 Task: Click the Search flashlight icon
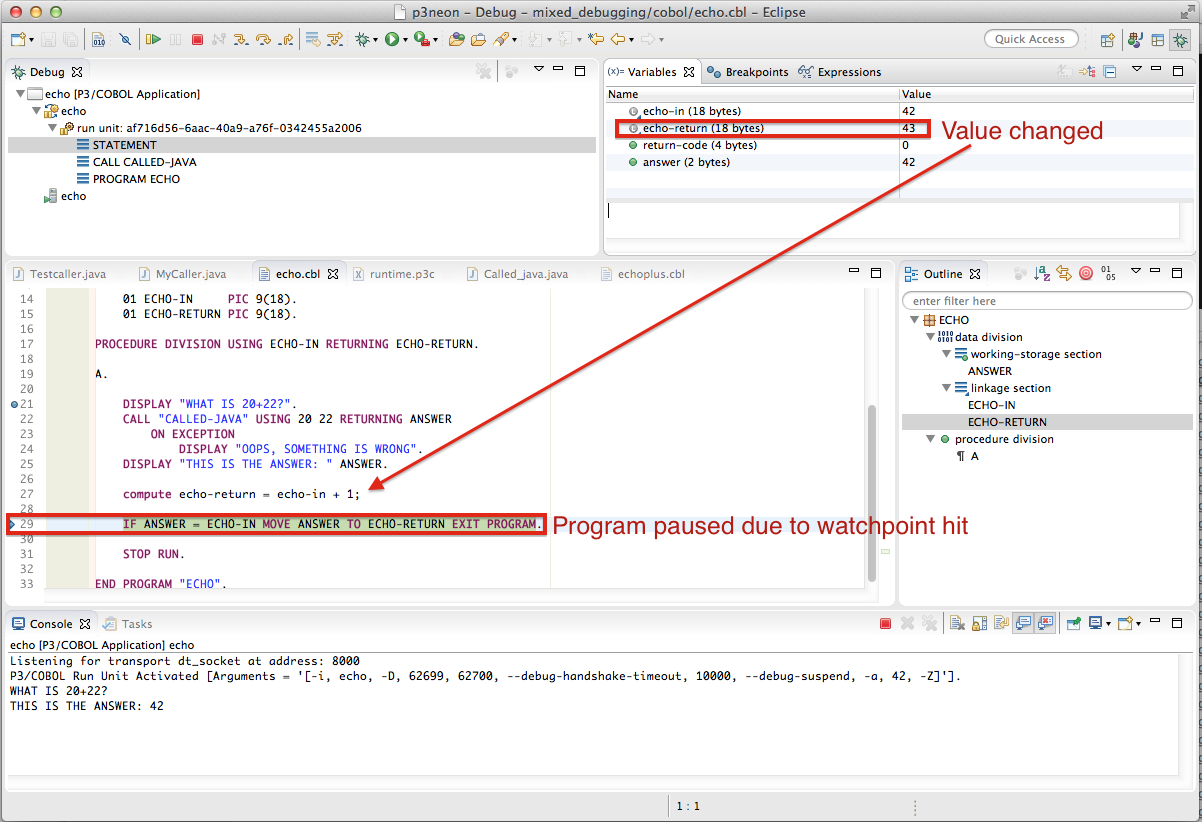click(x=502, y=40)
